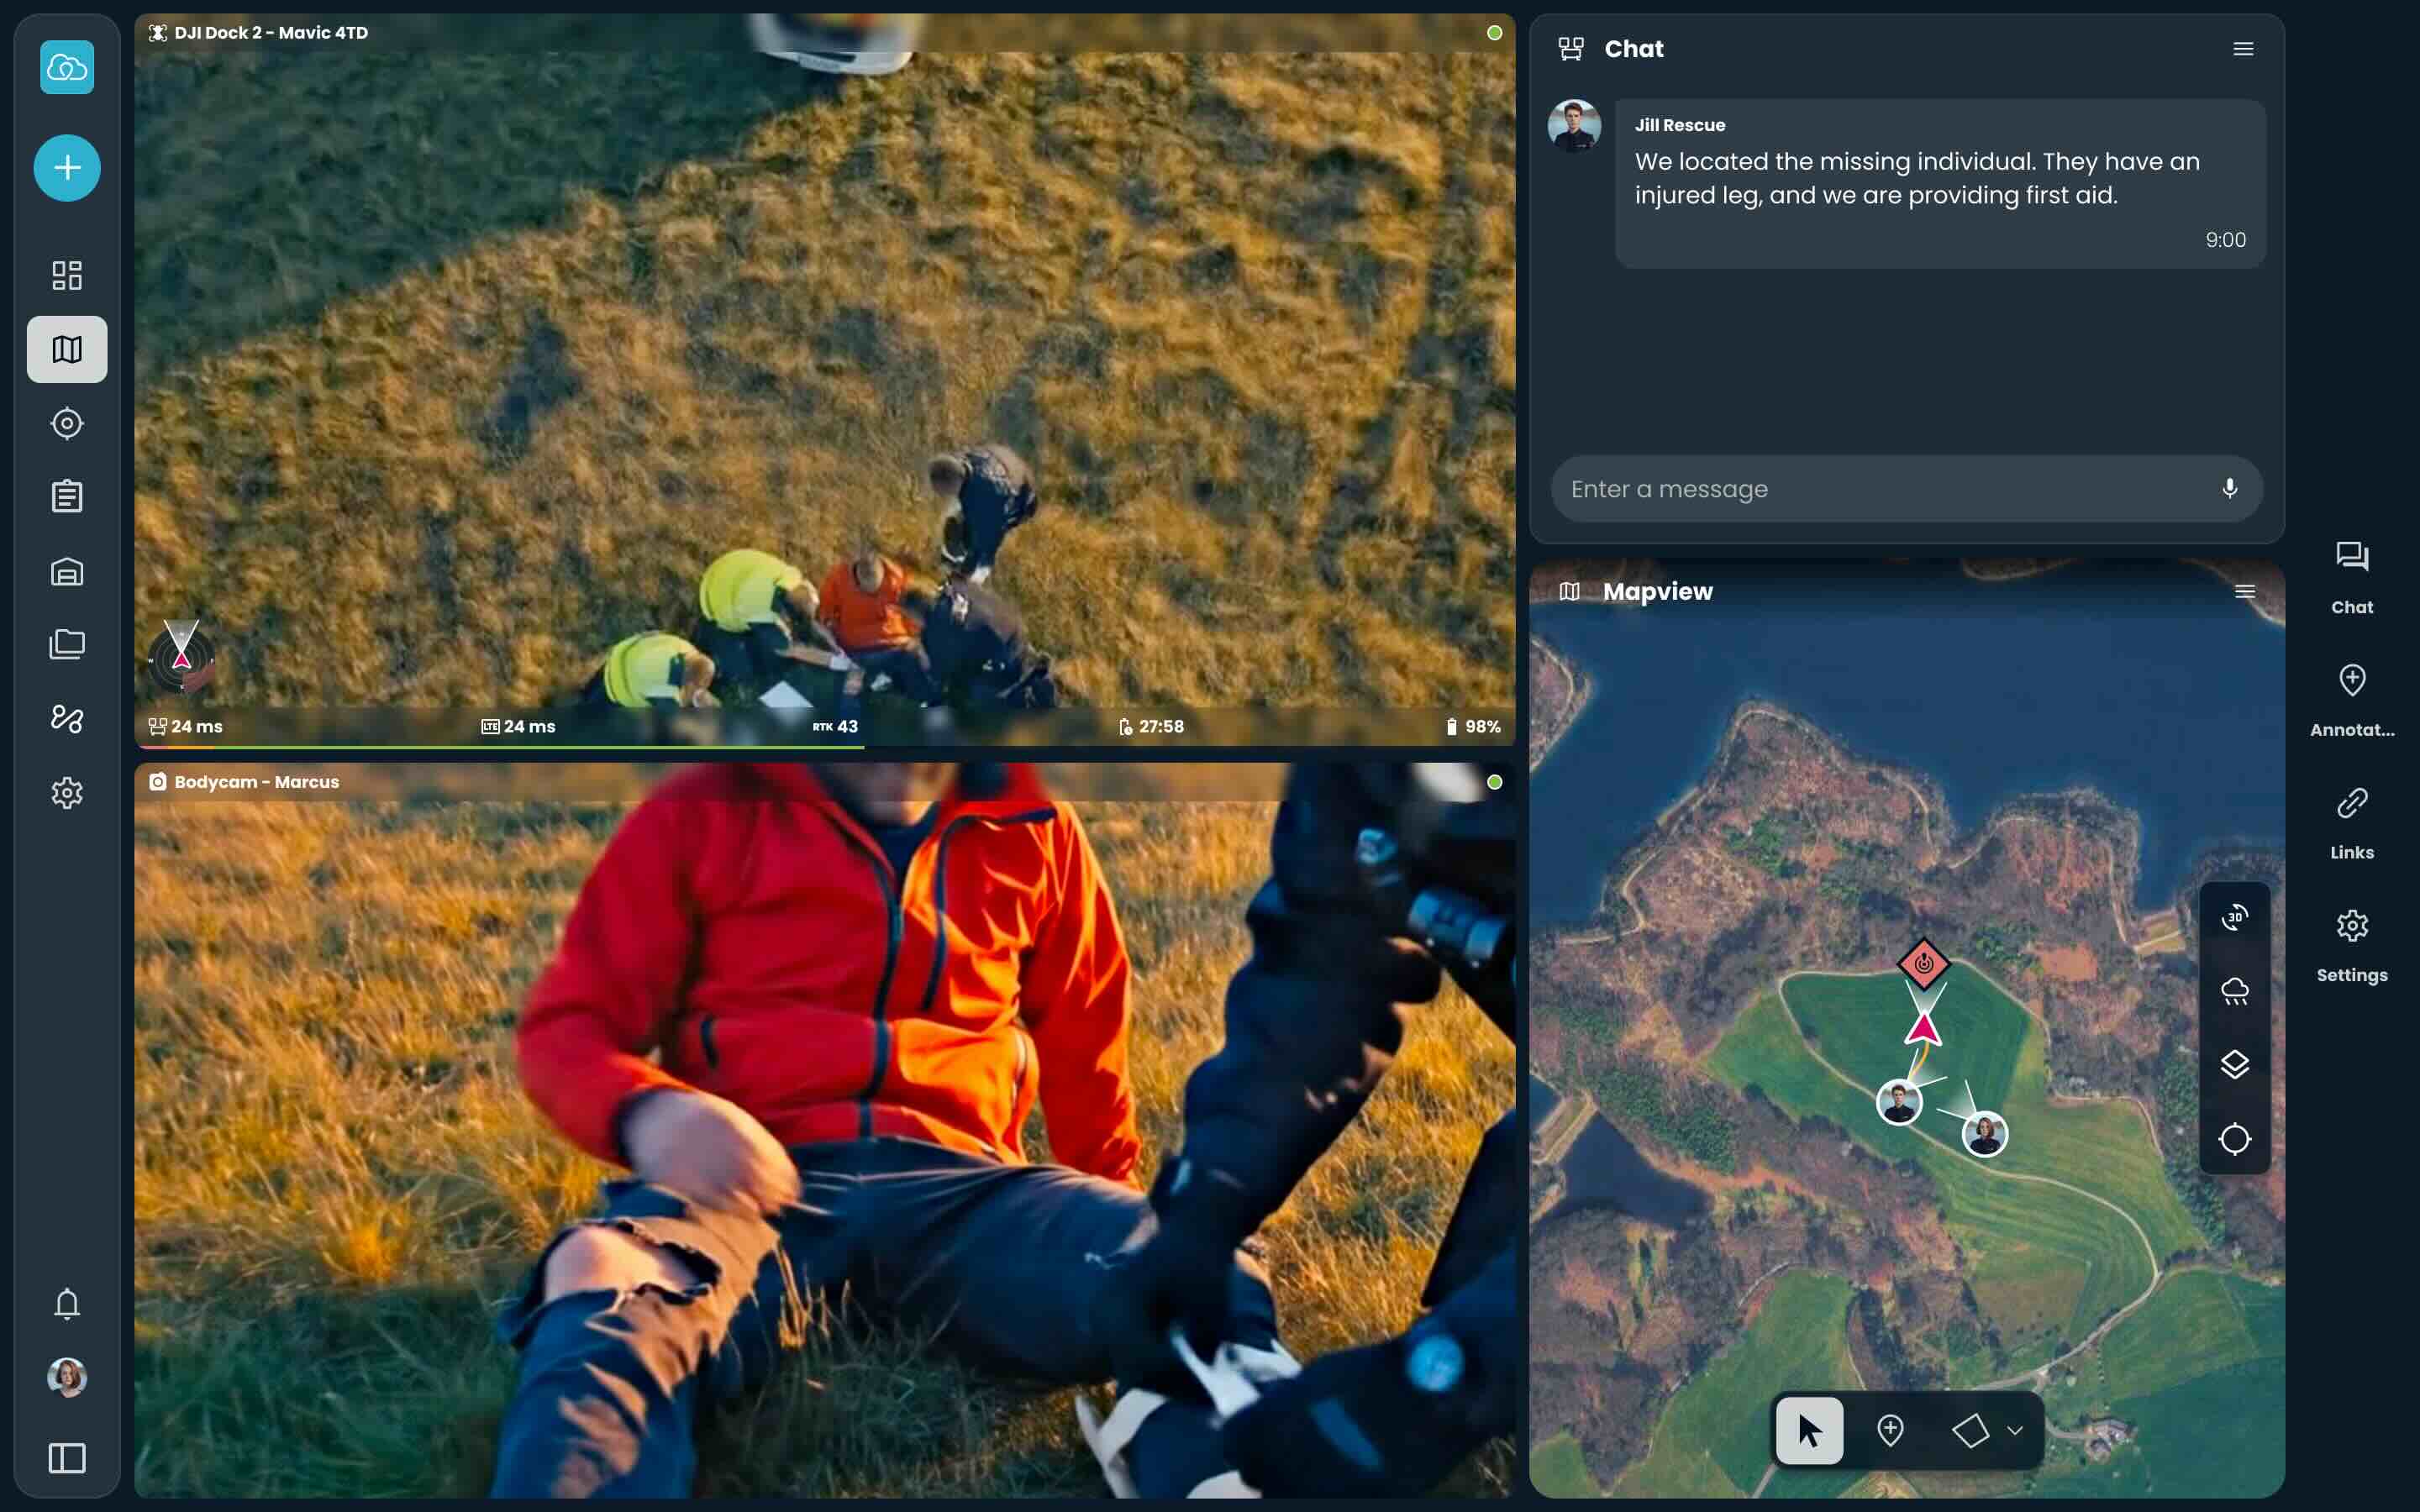The image size is (2420, 1512).
Task: Click the RTK 43 status value
Action: pyautogui.click(x=835, y=727)
